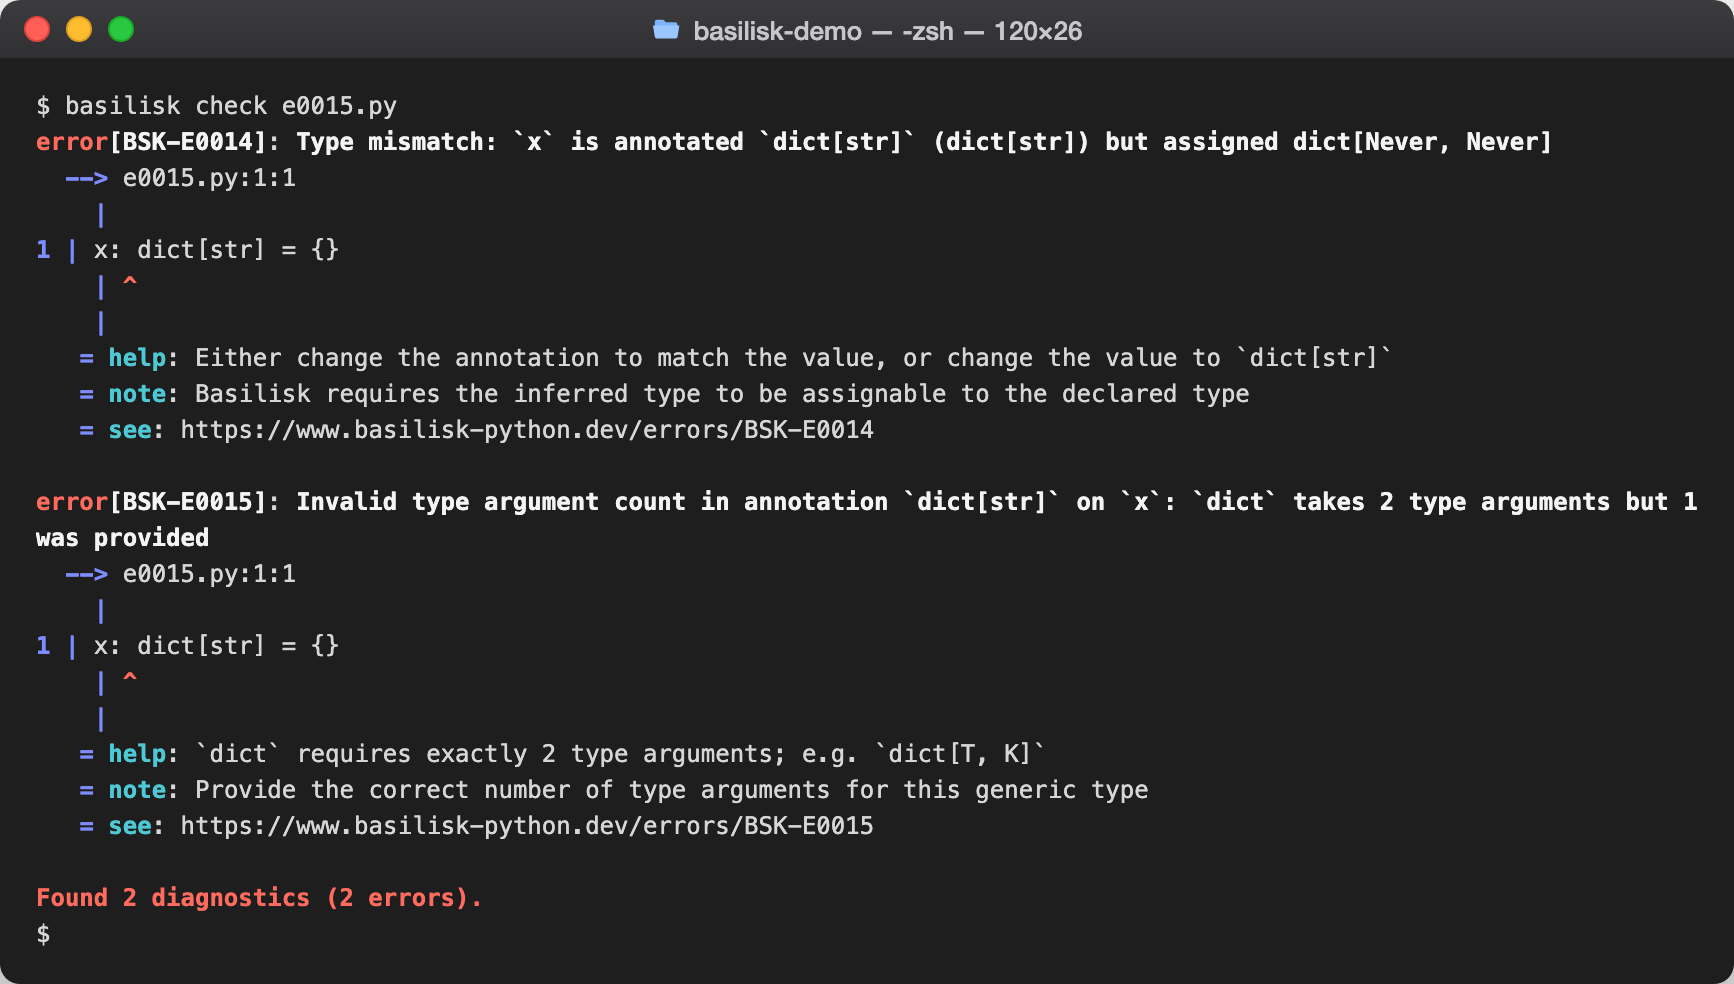Click the final empty '$' shell prompt
This screenshot has width=1734, height=984.
[43, 934]
